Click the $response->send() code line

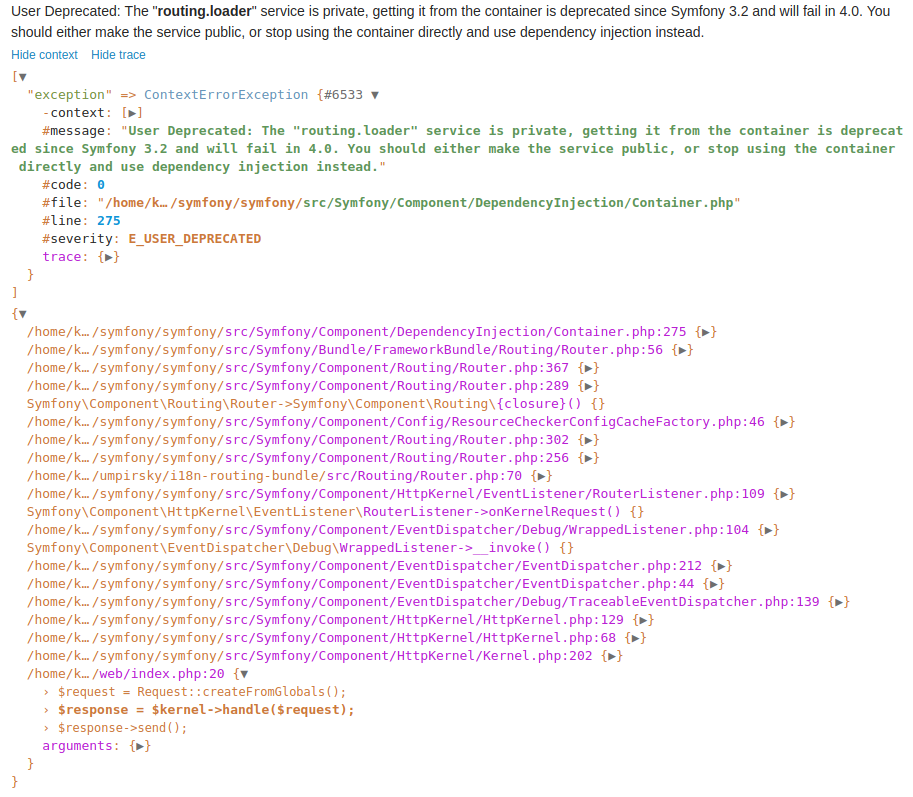pos(122,728)
